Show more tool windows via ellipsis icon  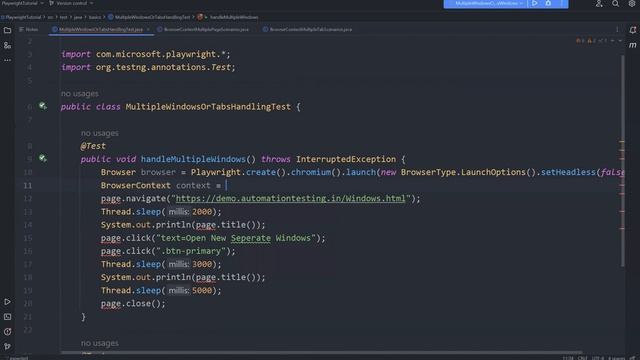(x=7, y=60)
